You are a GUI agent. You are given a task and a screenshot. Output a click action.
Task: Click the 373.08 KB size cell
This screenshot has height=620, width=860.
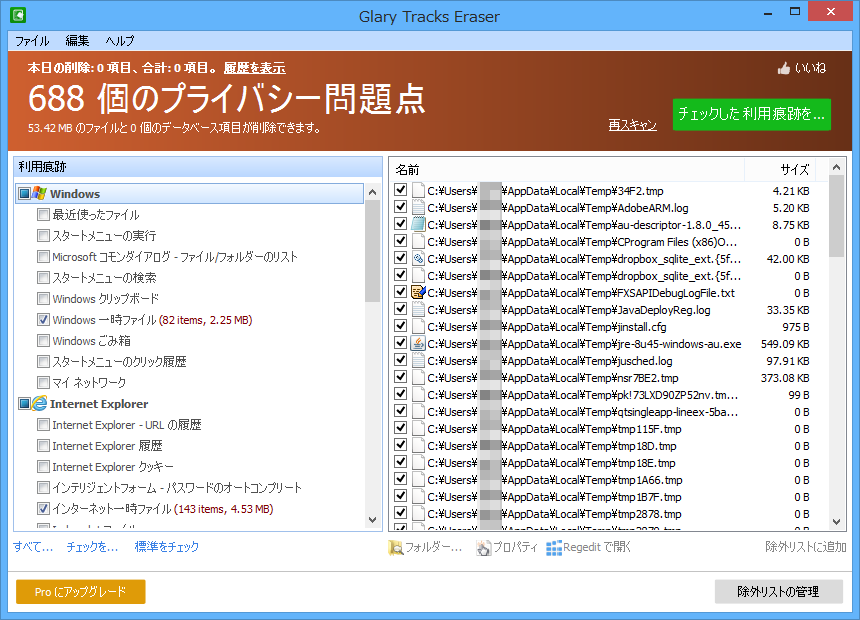pos(785,377)
